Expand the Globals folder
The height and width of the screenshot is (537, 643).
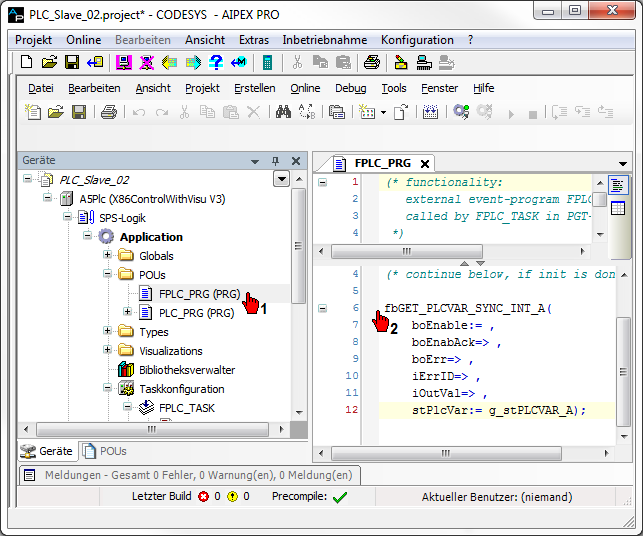coord(107,255)
